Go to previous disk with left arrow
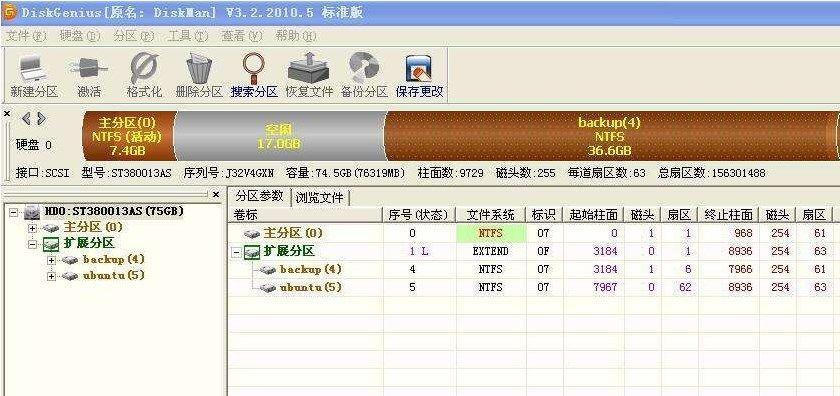 tap(26, 119)
